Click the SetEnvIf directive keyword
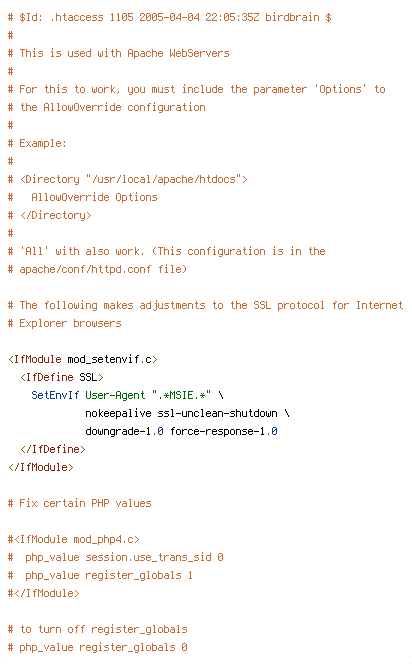The width and height of the screenshot is (412, 664). [x=55, y=395]
